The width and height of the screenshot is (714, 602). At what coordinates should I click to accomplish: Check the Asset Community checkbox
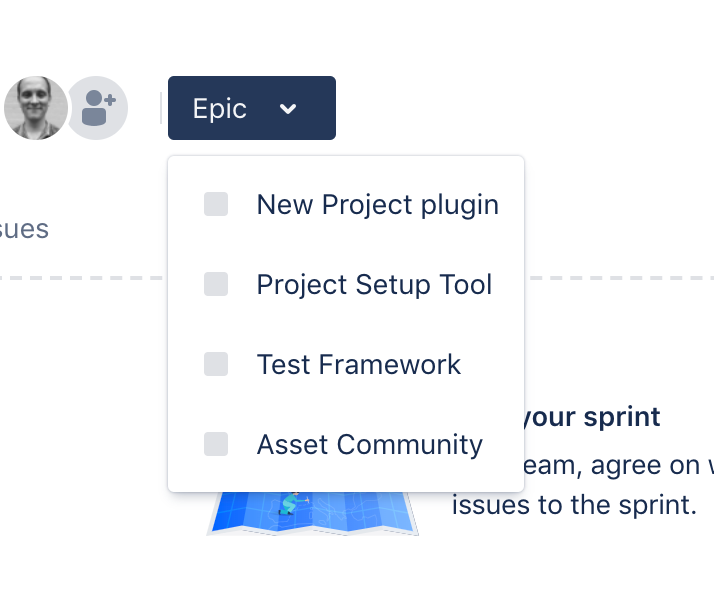[216, 444]
